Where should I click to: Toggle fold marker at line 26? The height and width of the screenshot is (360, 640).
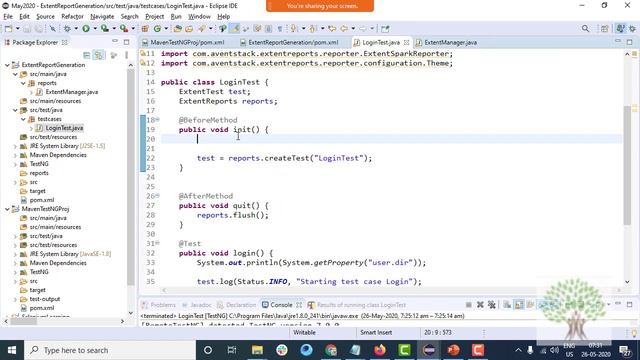pyautogui.click(x=158, y=196)
